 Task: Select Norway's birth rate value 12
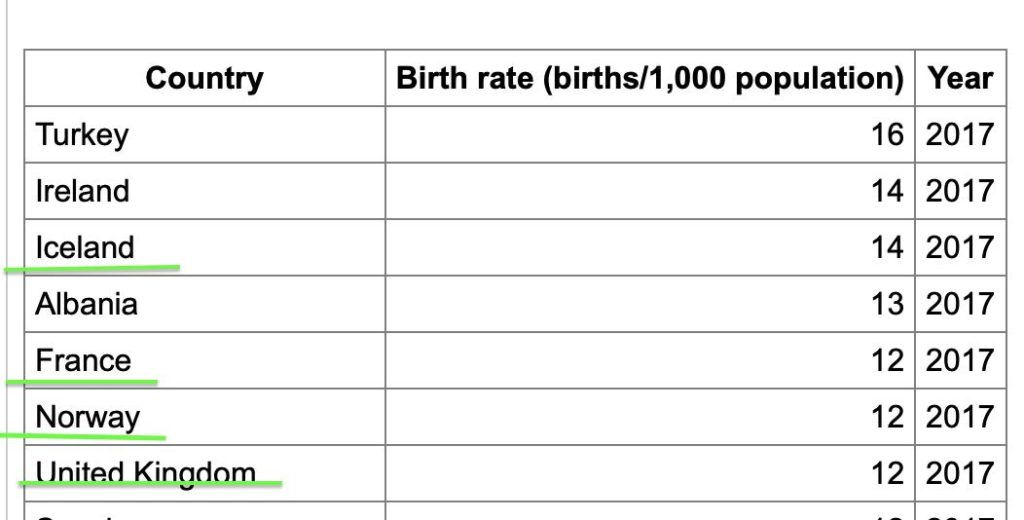click(650, 417)
